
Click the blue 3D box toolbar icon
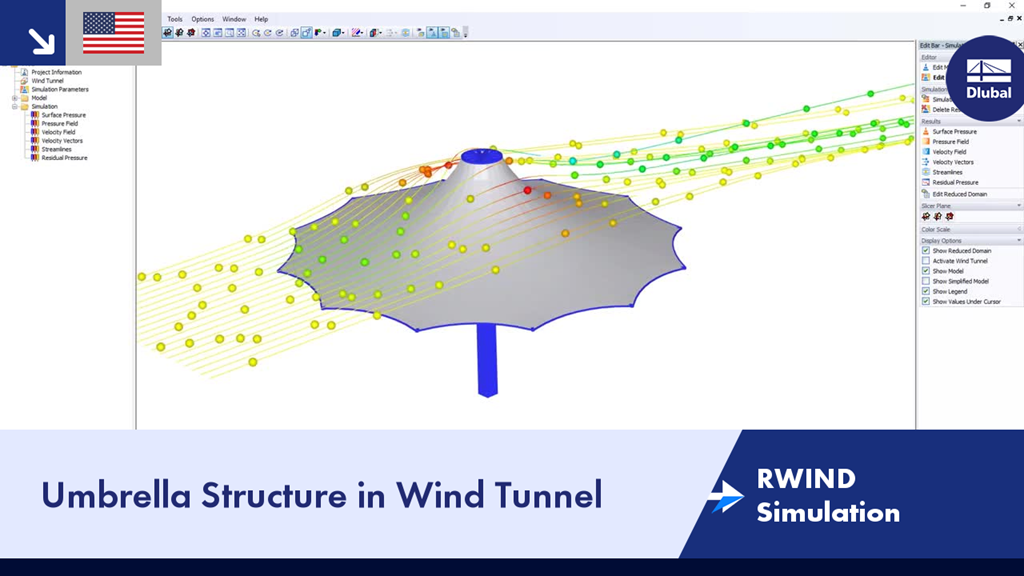coord(336,33)
